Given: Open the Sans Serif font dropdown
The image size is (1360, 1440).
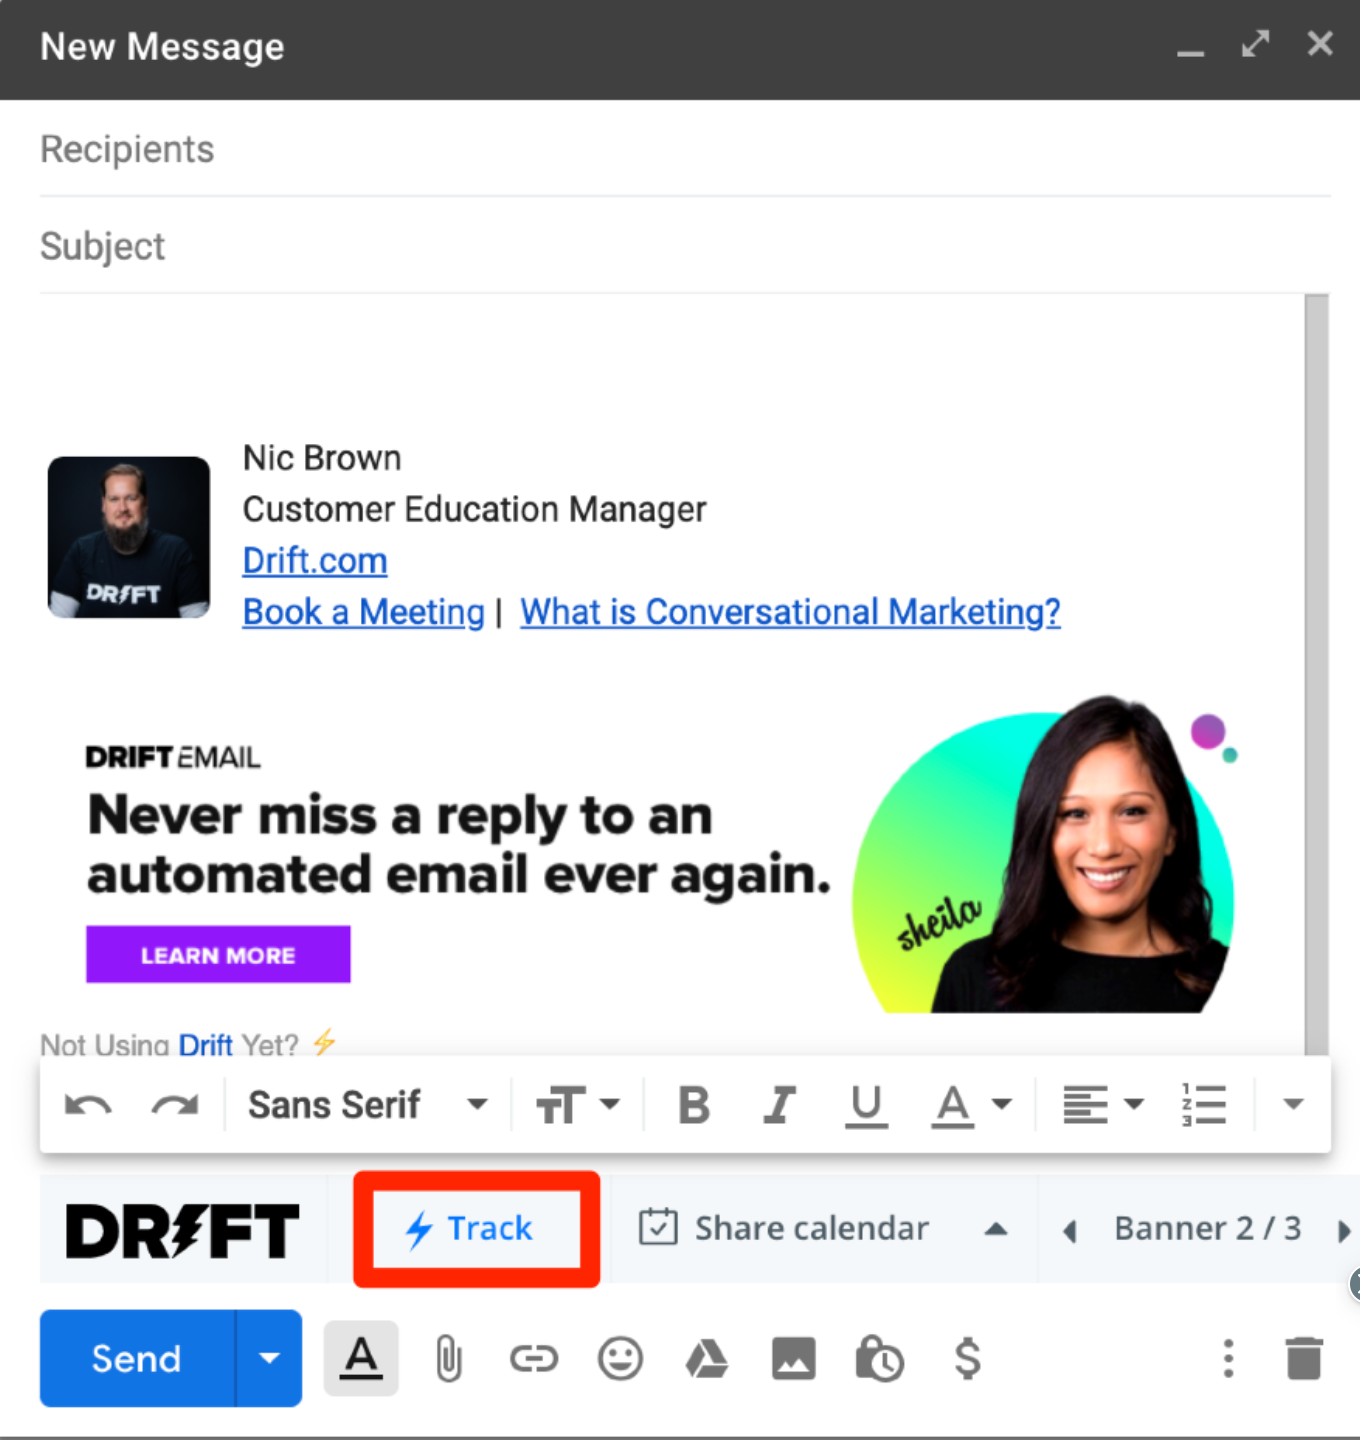Looking at the screenshot, I should click(368, 1105).
